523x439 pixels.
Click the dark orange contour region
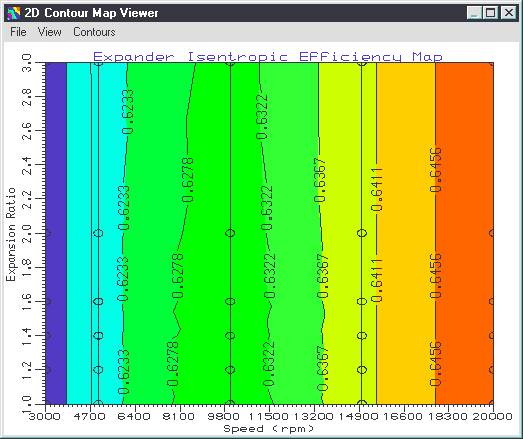point(464,234)
